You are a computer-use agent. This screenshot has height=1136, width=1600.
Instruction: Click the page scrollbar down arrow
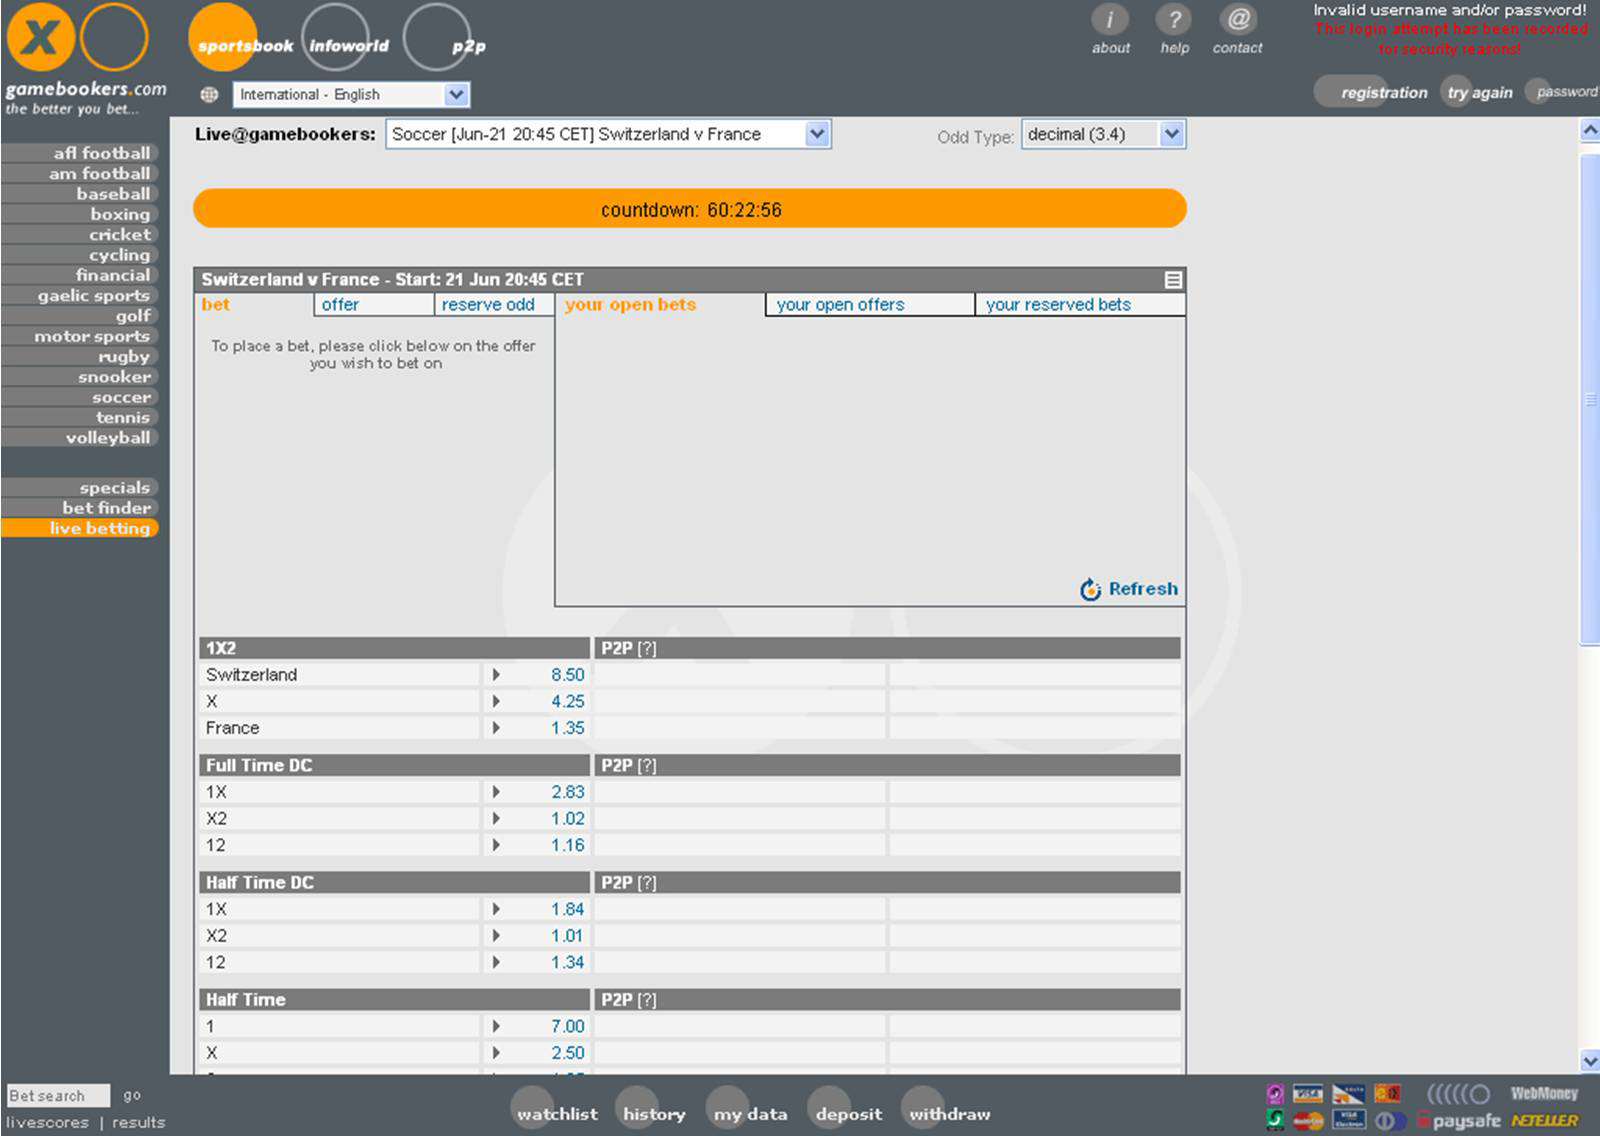tap(1589, 1061)
